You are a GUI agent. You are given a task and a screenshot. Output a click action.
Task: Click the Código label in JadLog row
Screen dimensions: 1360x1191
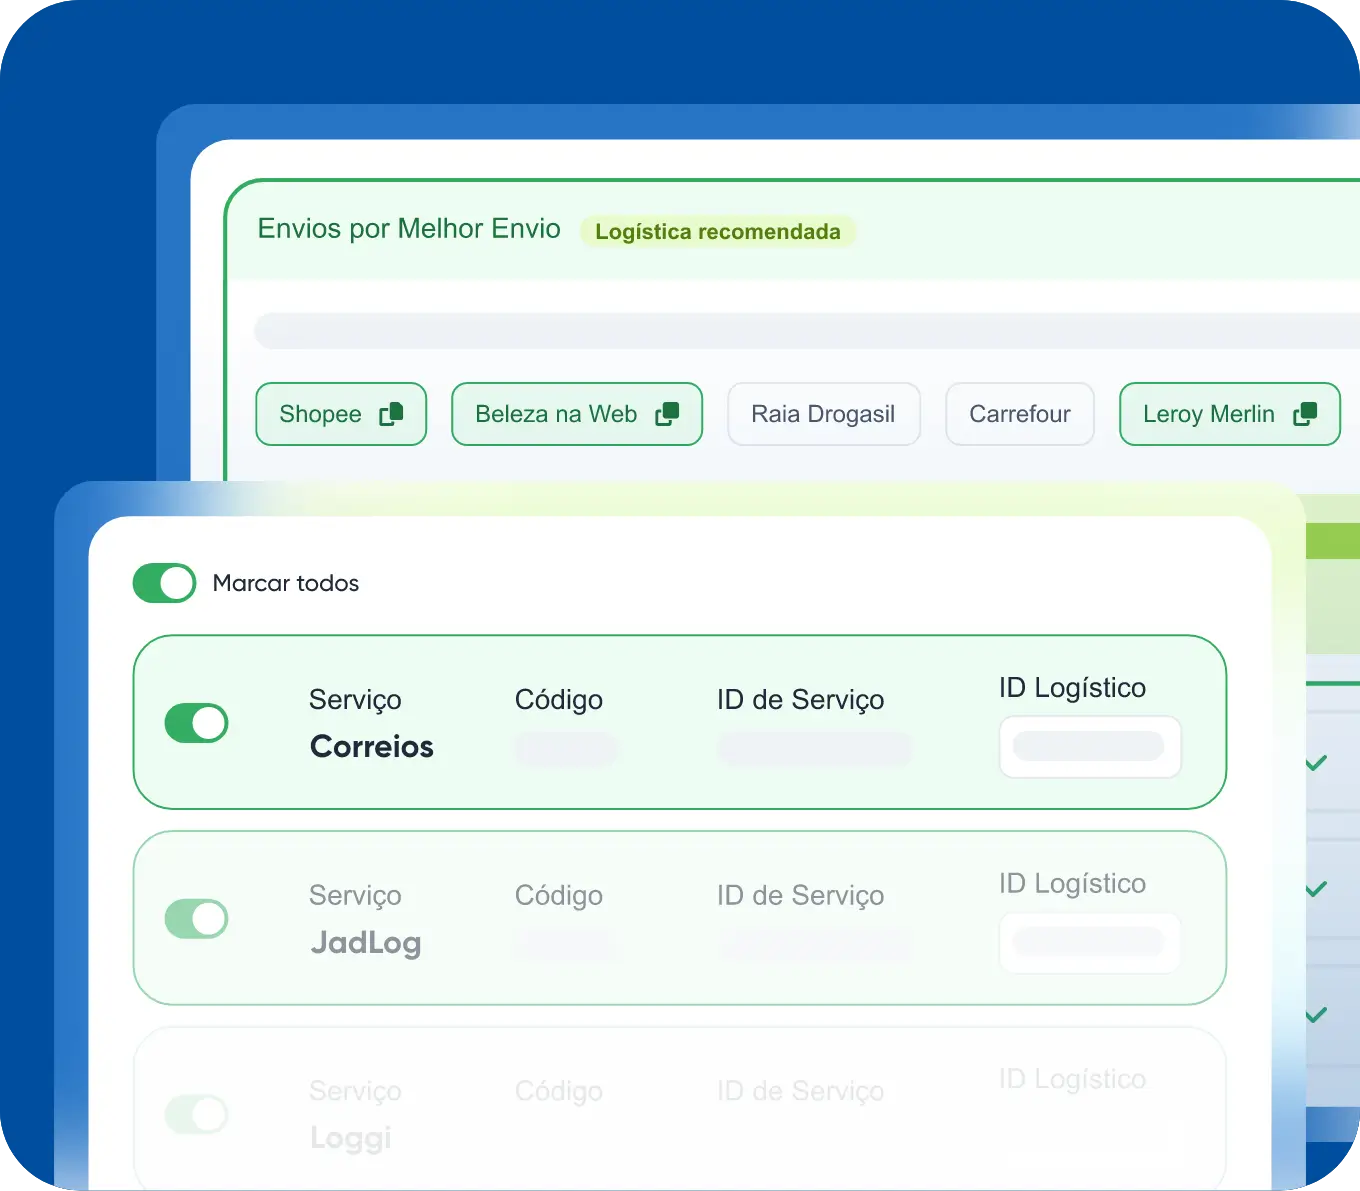tap(559, 896)
